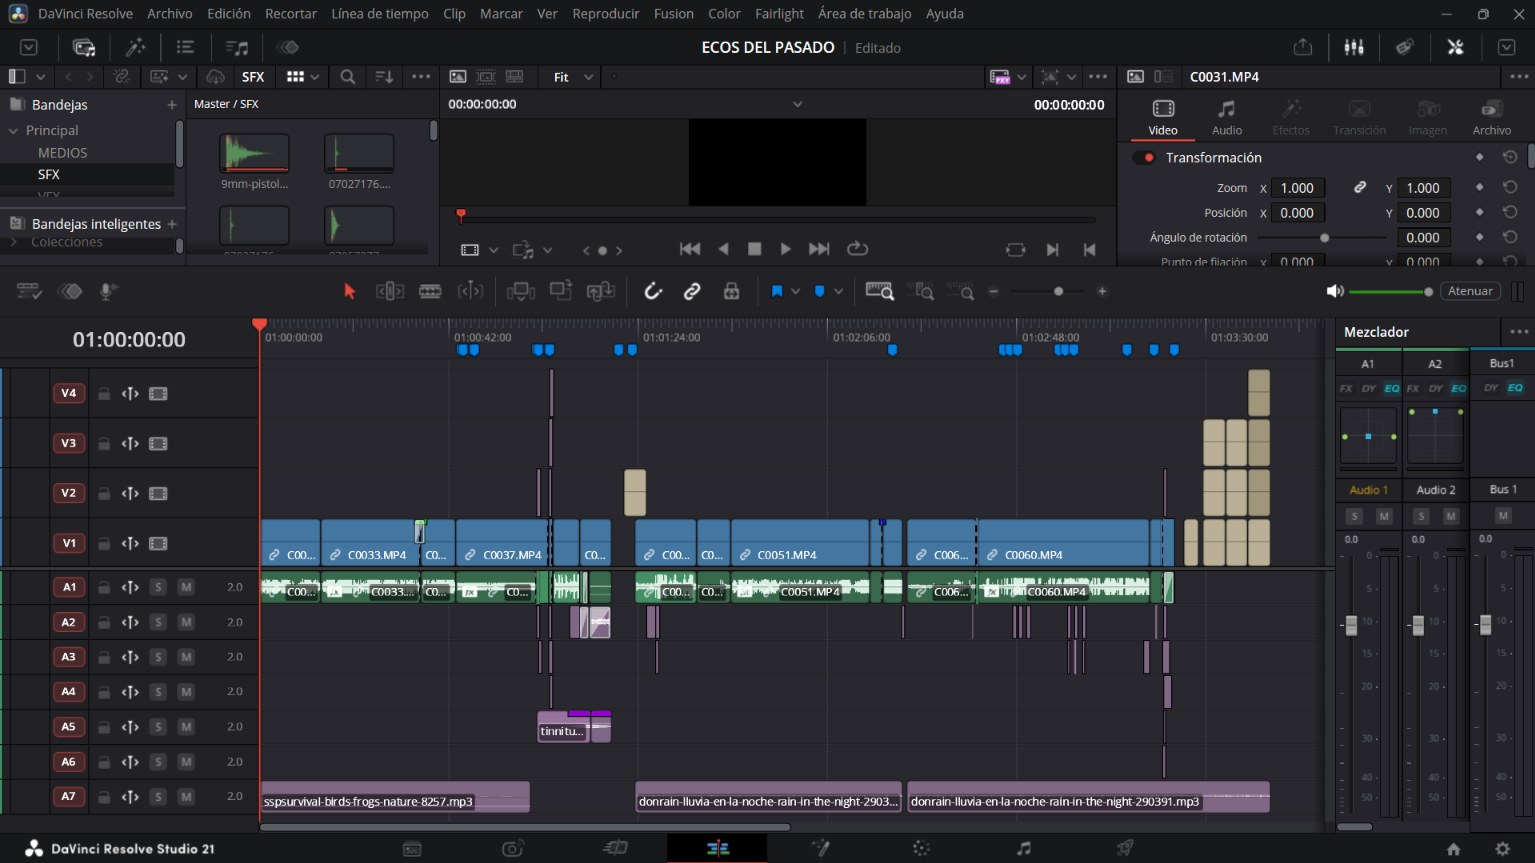
Task: Mute audio track A1
Action: click(186, 587)
